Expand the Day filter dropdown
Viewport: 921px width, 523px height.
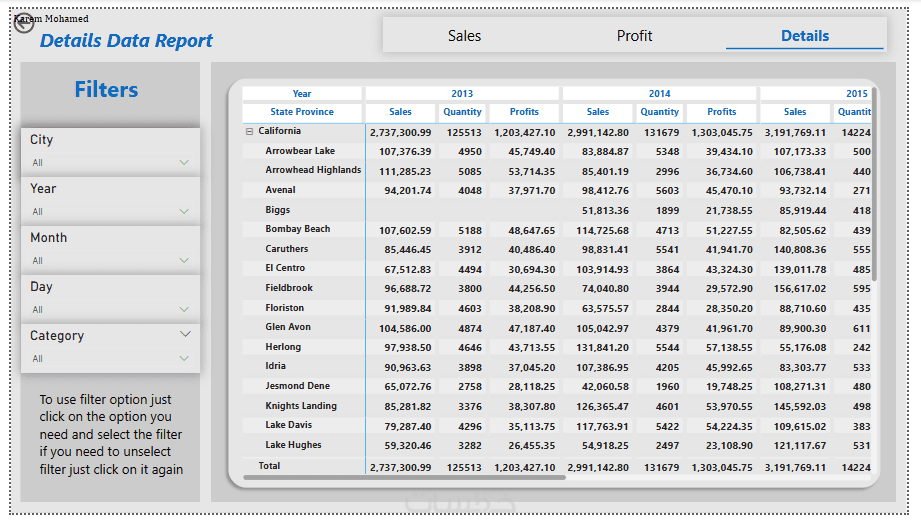click(x=184, y=309)
